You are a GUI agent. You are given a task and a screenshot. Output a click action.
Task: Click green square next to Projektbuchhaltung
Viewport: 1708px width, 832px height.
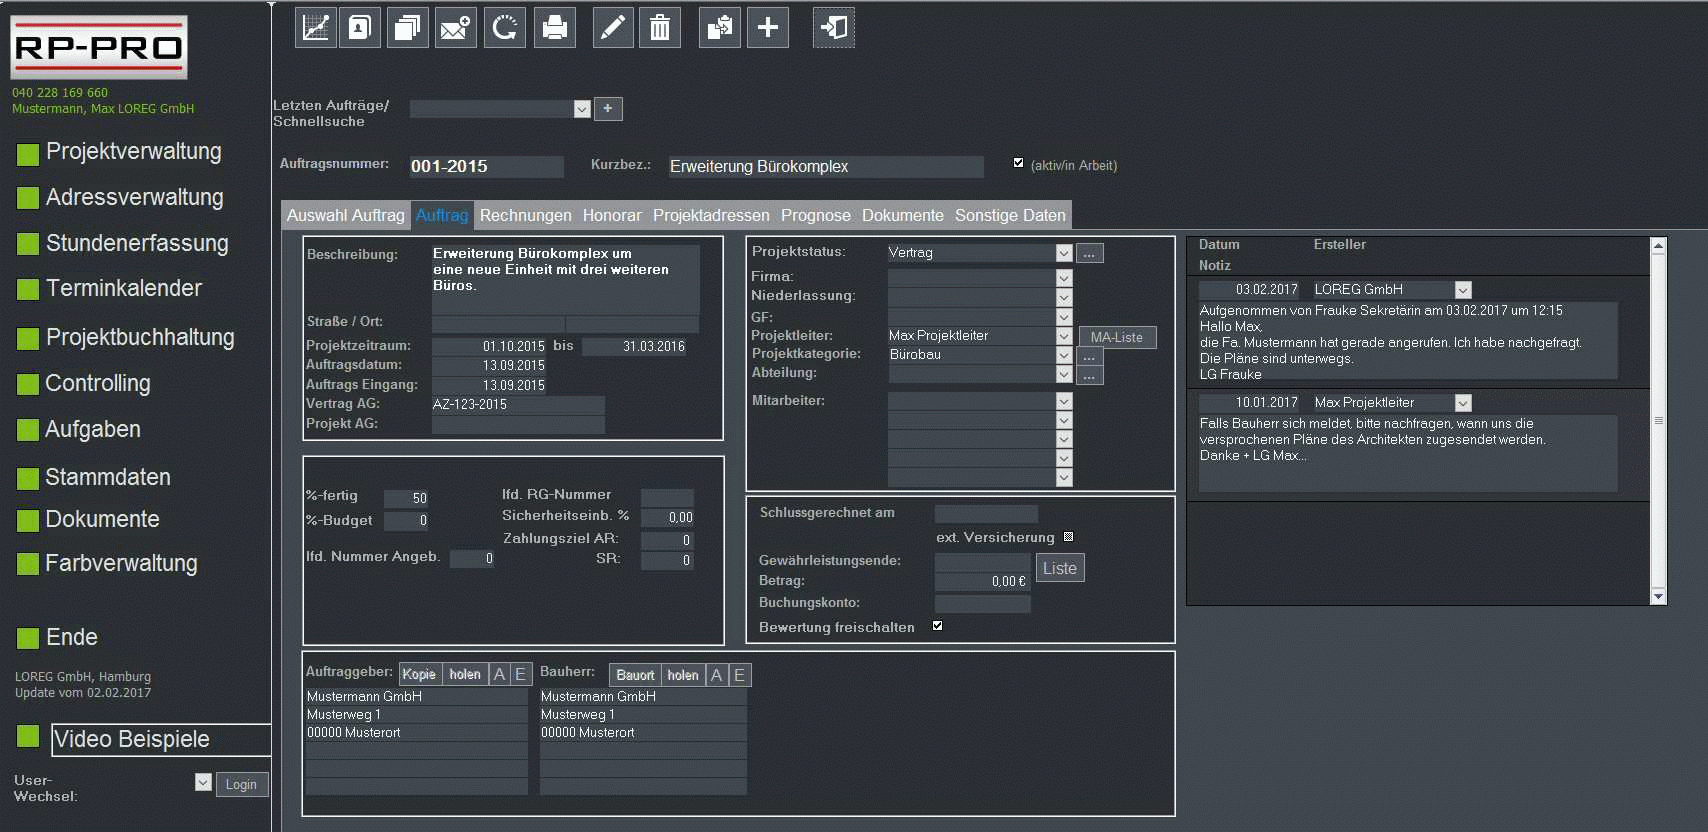(x=28, y=339)
